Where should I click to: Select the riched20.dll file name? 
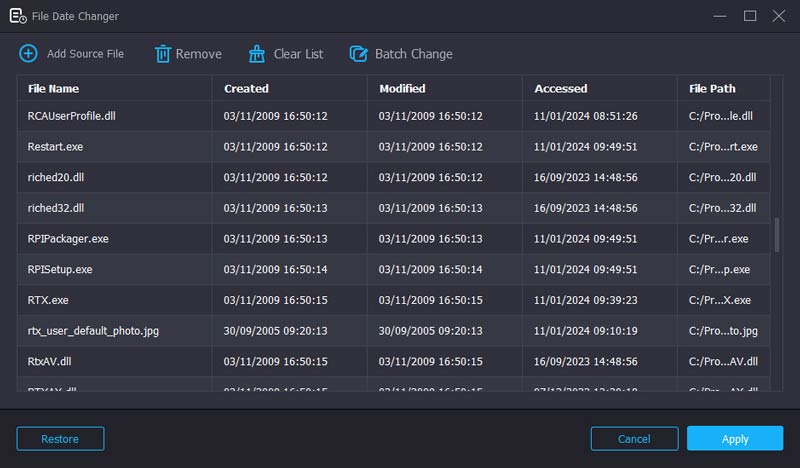(x=56, y=178)
